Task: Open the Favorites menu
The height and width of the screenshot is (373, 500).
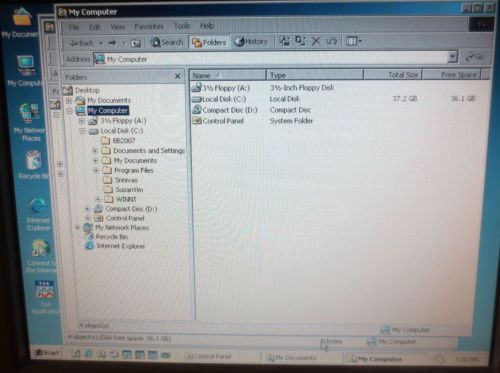Action: coord(149,26)
